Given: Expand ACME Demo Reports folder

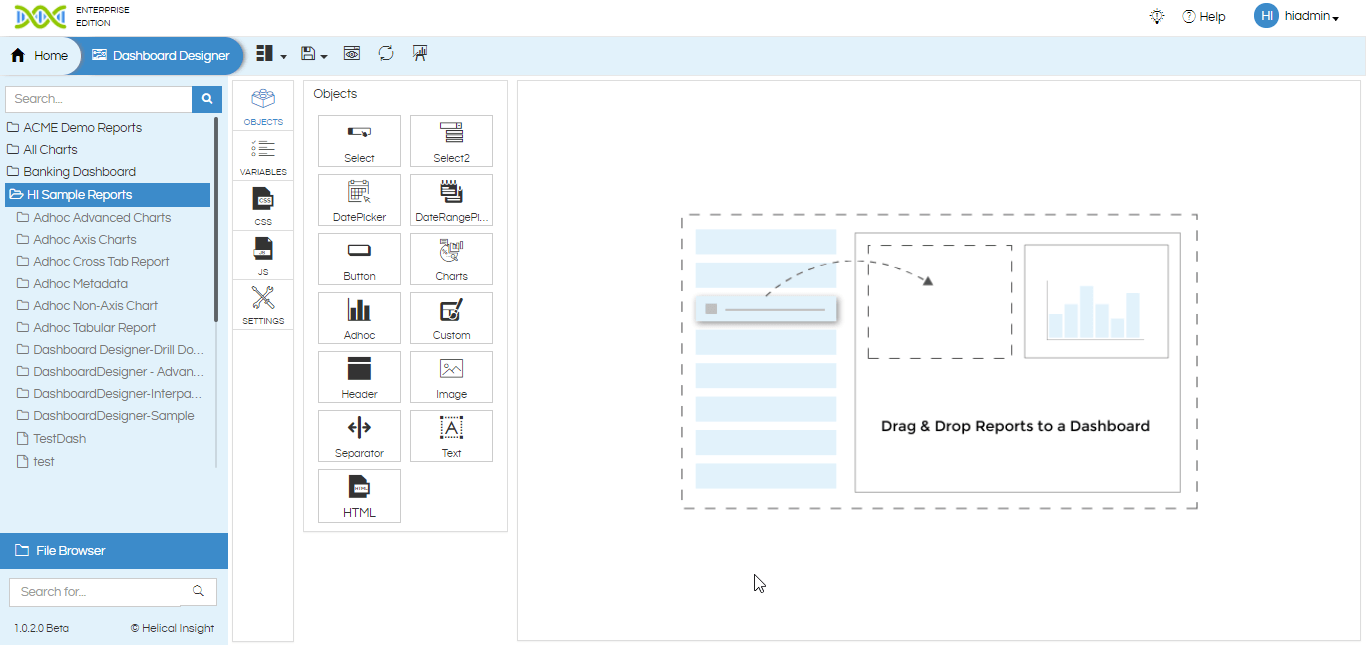Looking at the screenshot, I should click(75, 128).
